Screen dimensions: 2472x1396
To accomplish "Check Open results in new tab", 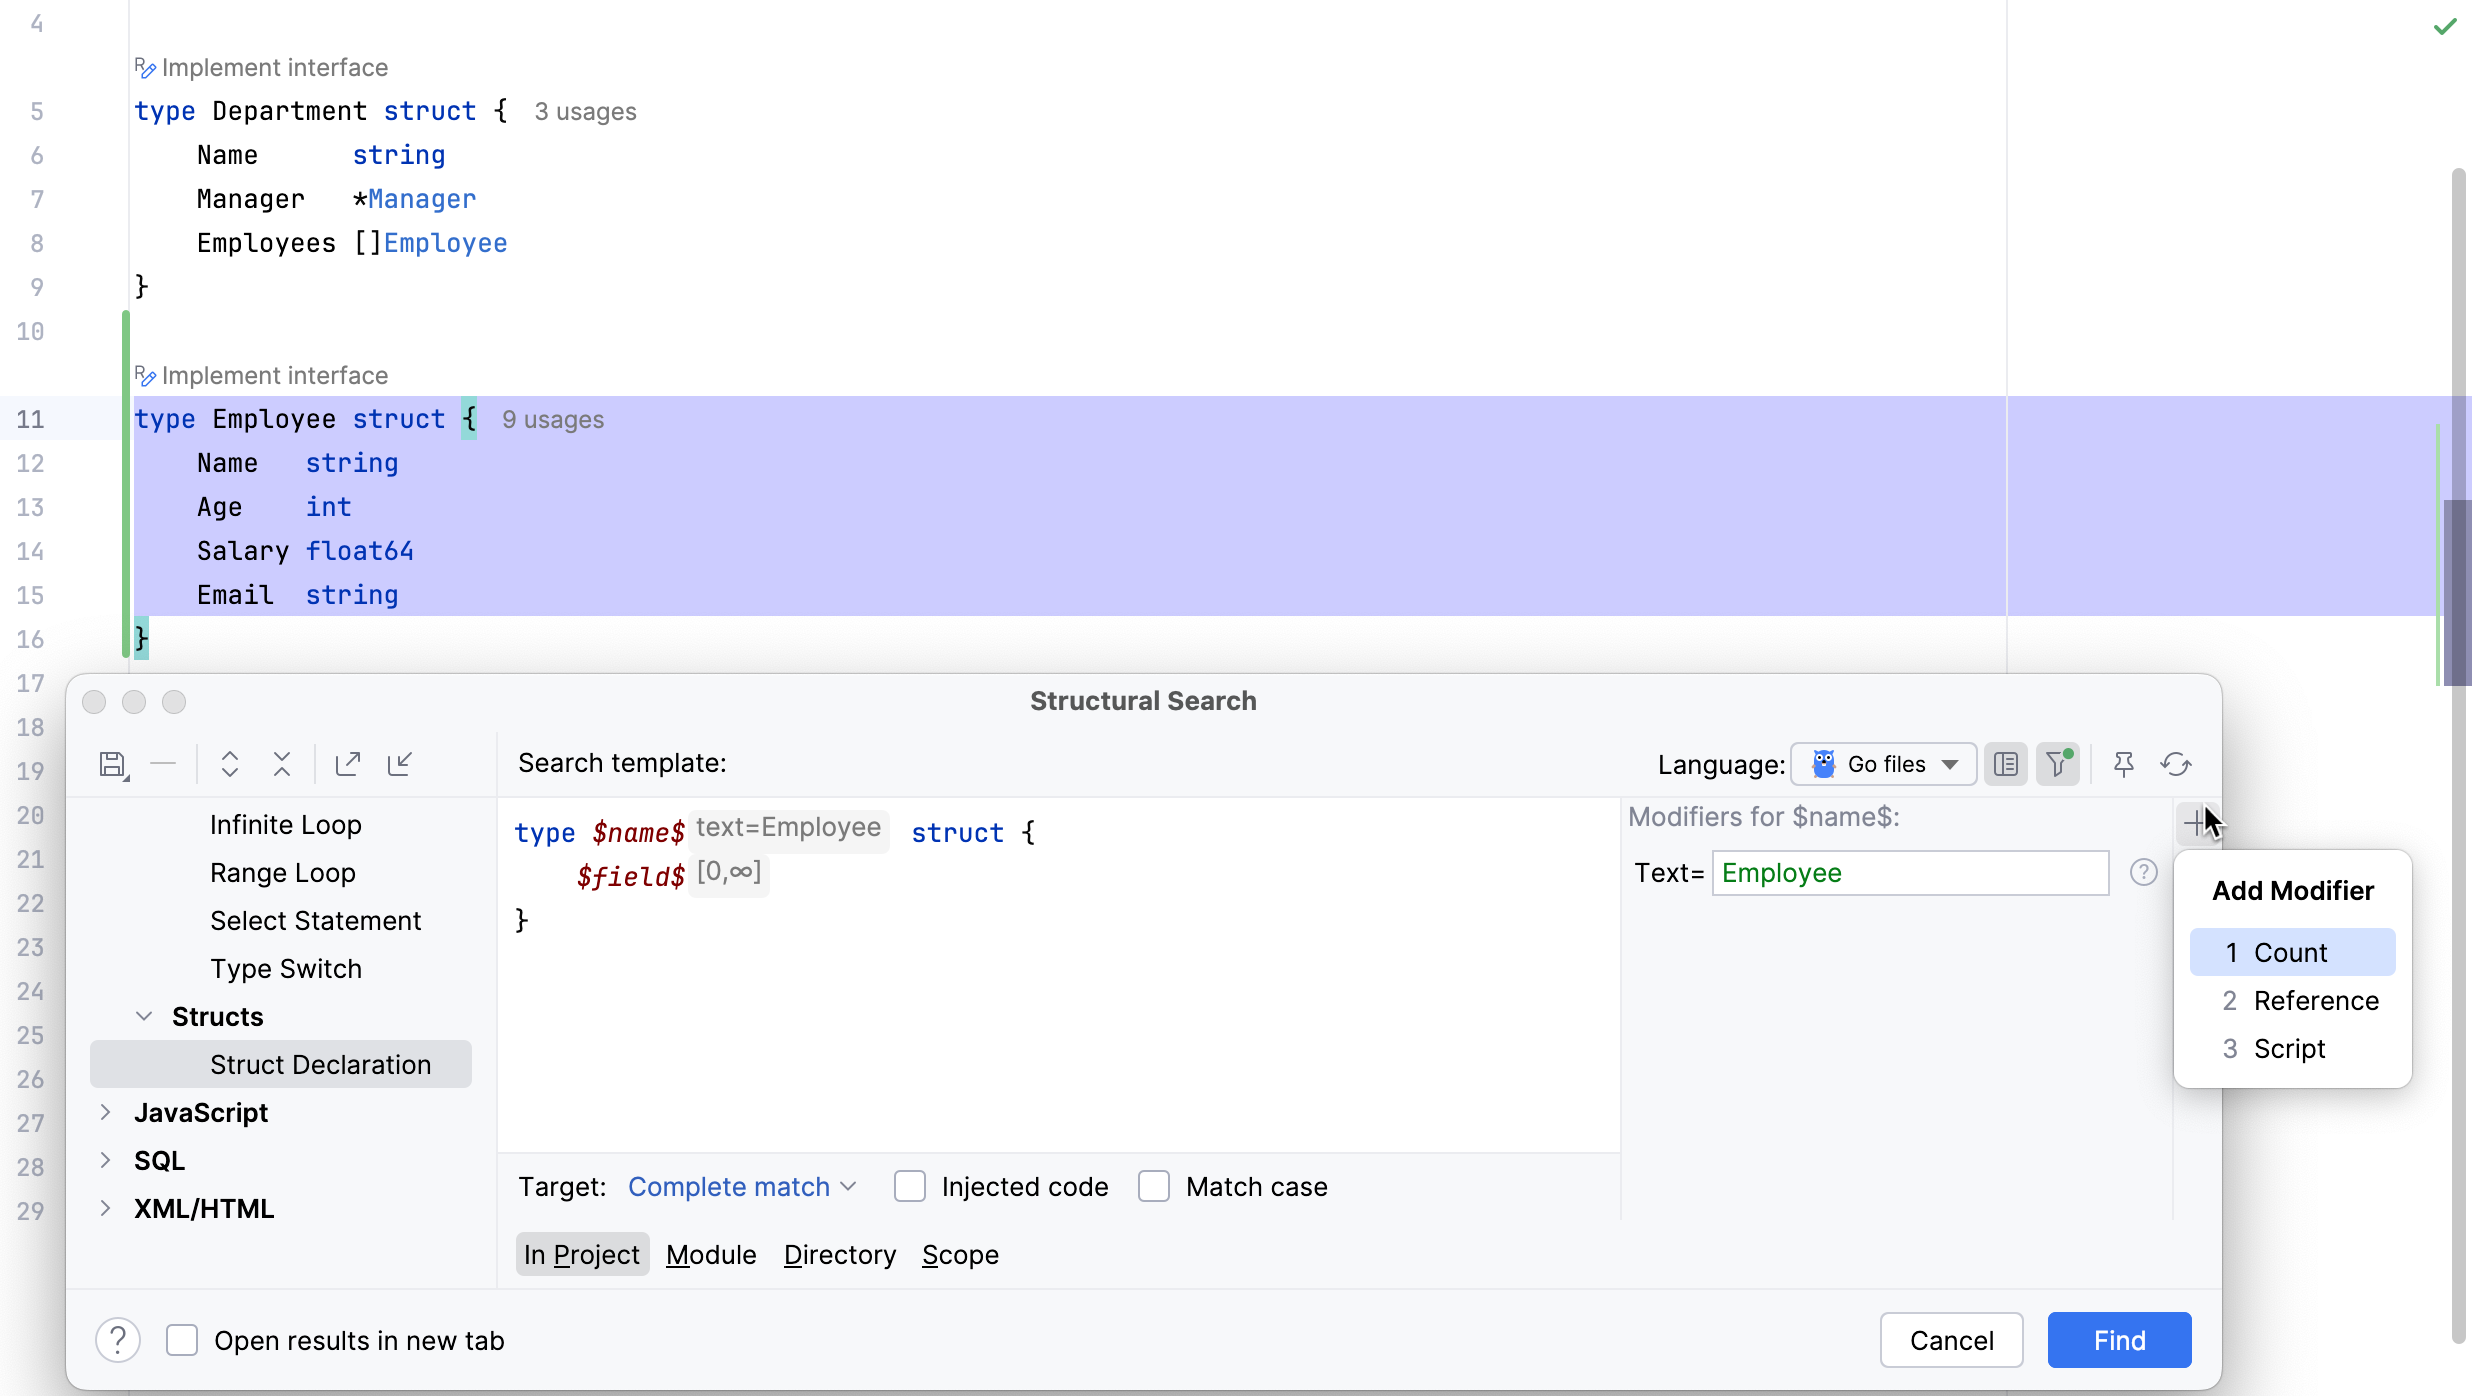I will pyautogui.click(x=182, y=1340).
